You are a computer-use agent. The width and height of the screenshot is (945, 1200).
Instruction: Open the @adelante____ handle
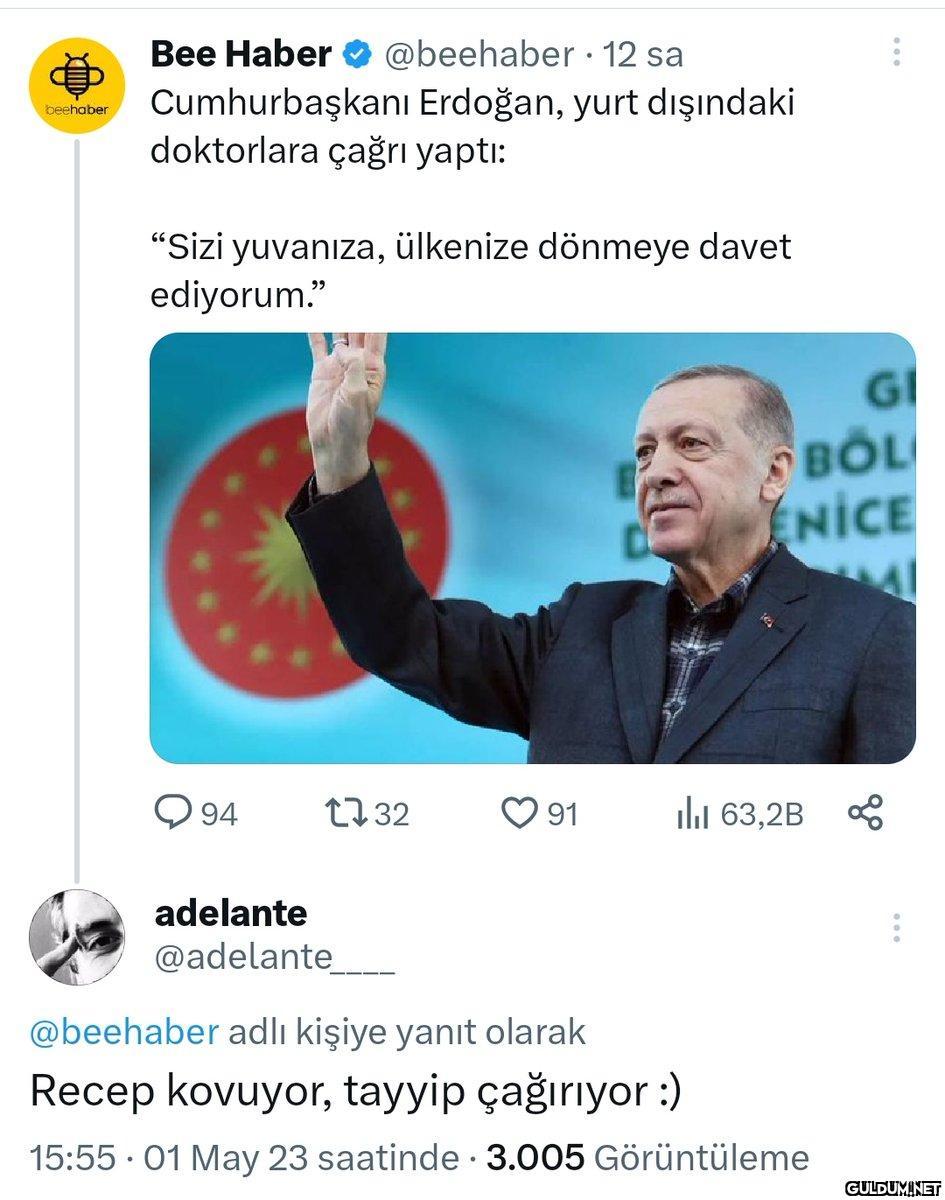coord(275,957)
